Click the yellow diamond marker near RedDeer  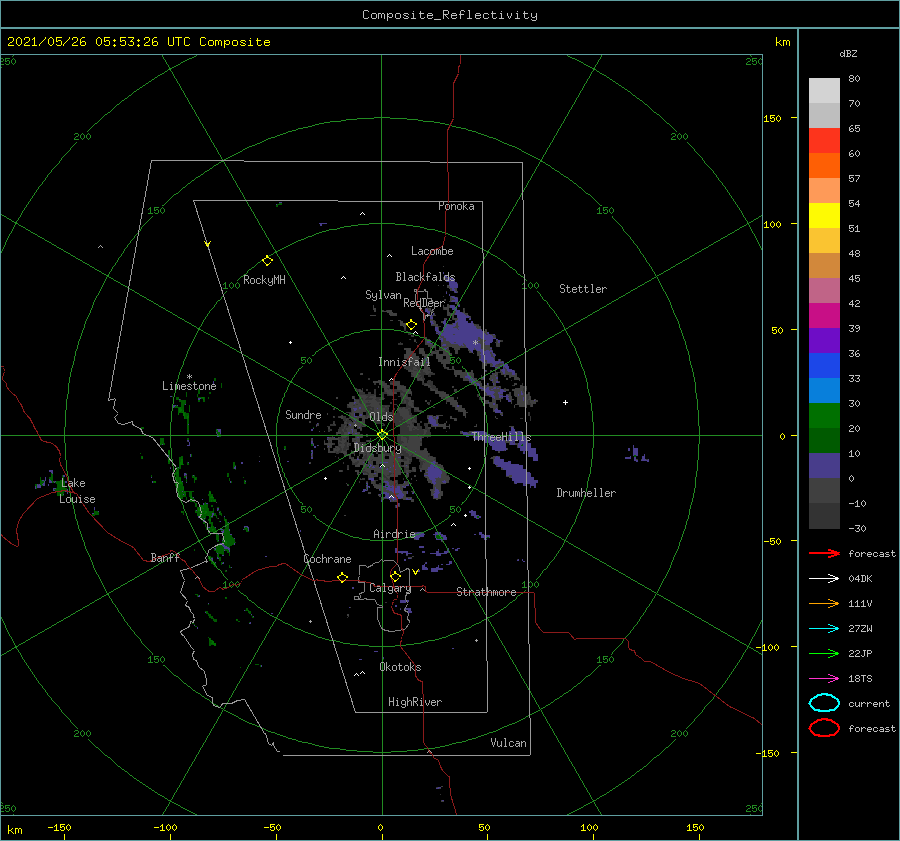click(x=411, y=325)
